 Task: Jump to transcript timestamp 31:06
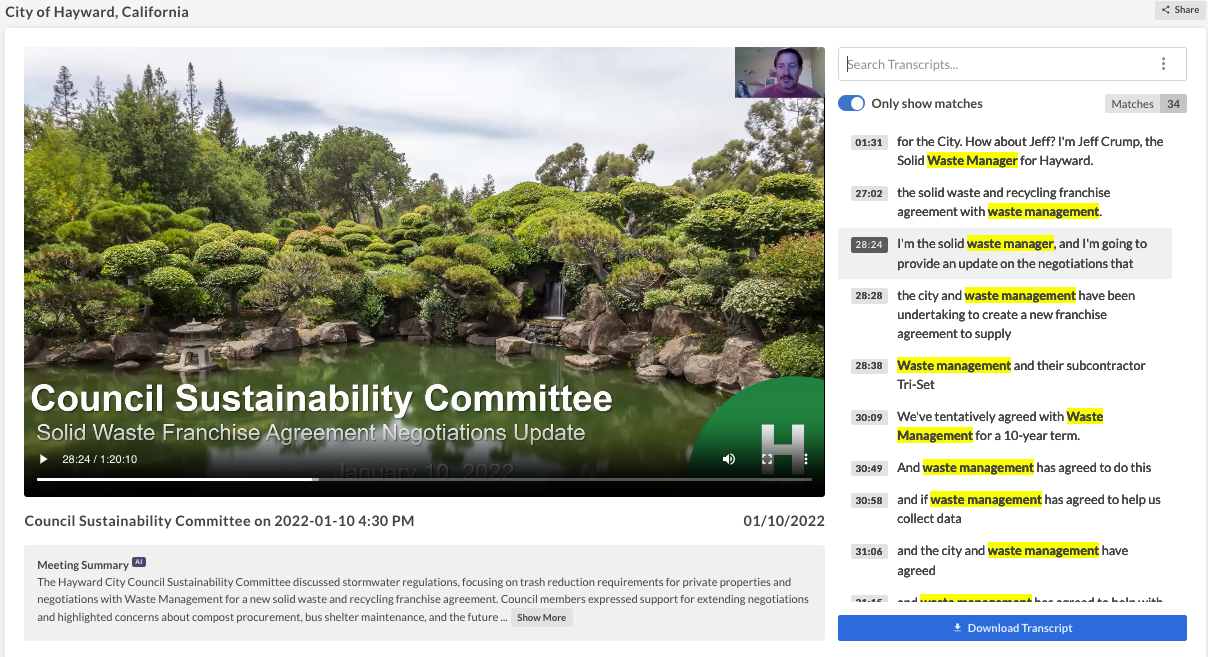[x=868, y=552]
